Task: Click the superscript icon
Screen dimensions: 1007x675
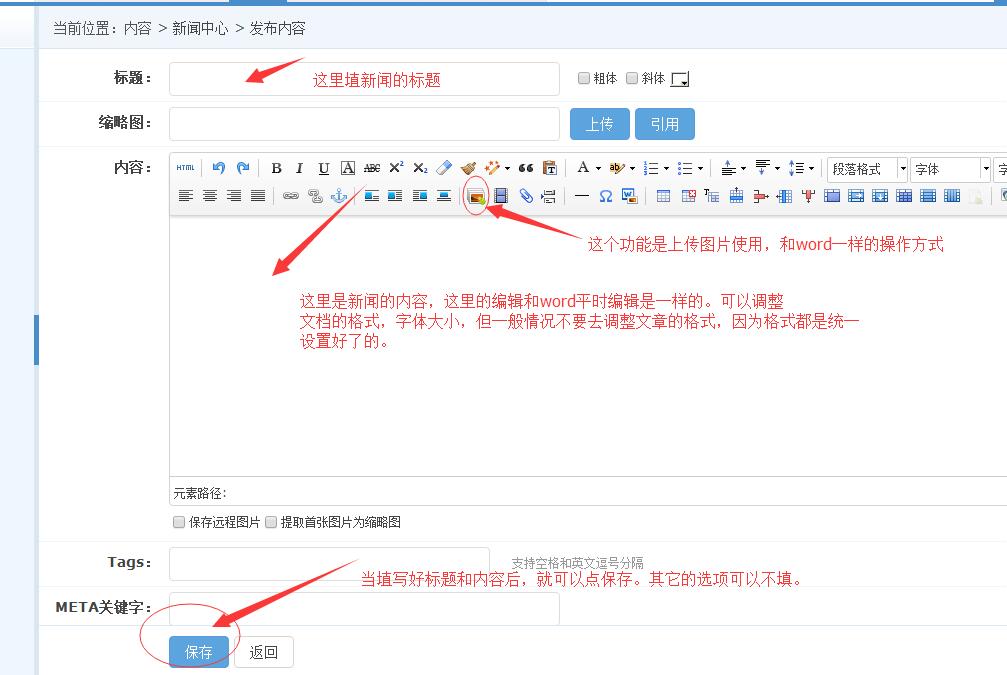Action: 396,168
